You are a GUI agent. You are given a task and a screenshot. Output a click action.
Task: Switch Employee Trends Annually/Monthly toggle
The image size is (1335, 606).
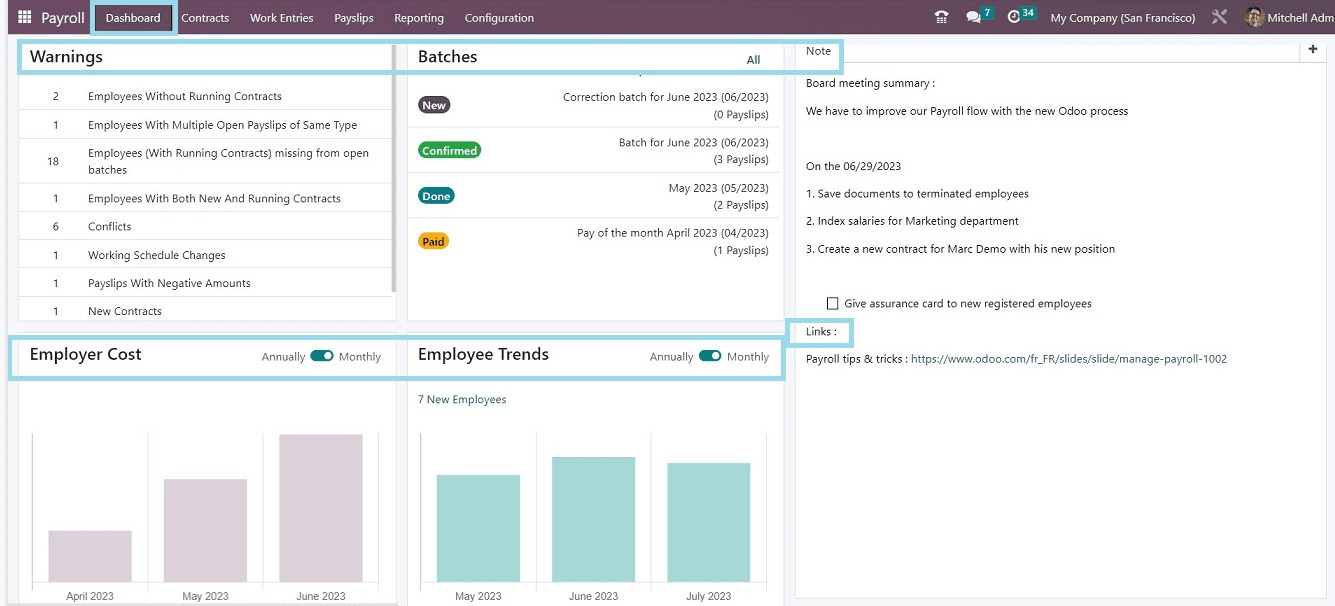click(710, 356)
